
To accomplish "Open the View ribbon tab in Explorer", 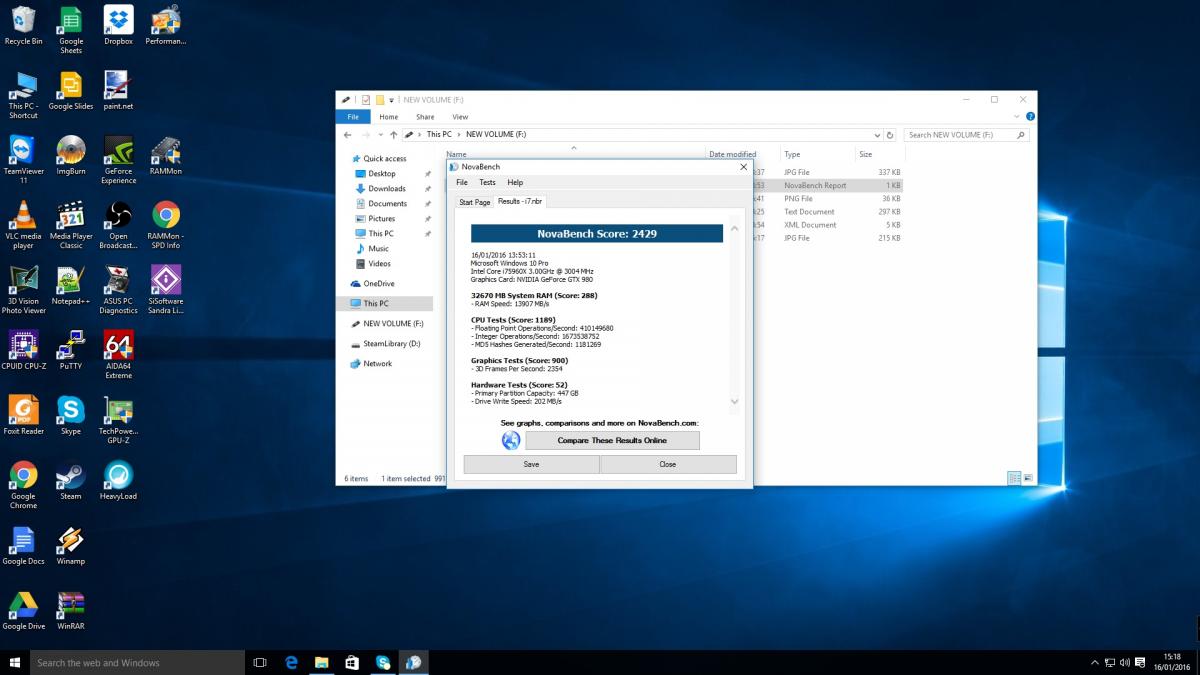I will pyautogui.click(x=460, y=117).
